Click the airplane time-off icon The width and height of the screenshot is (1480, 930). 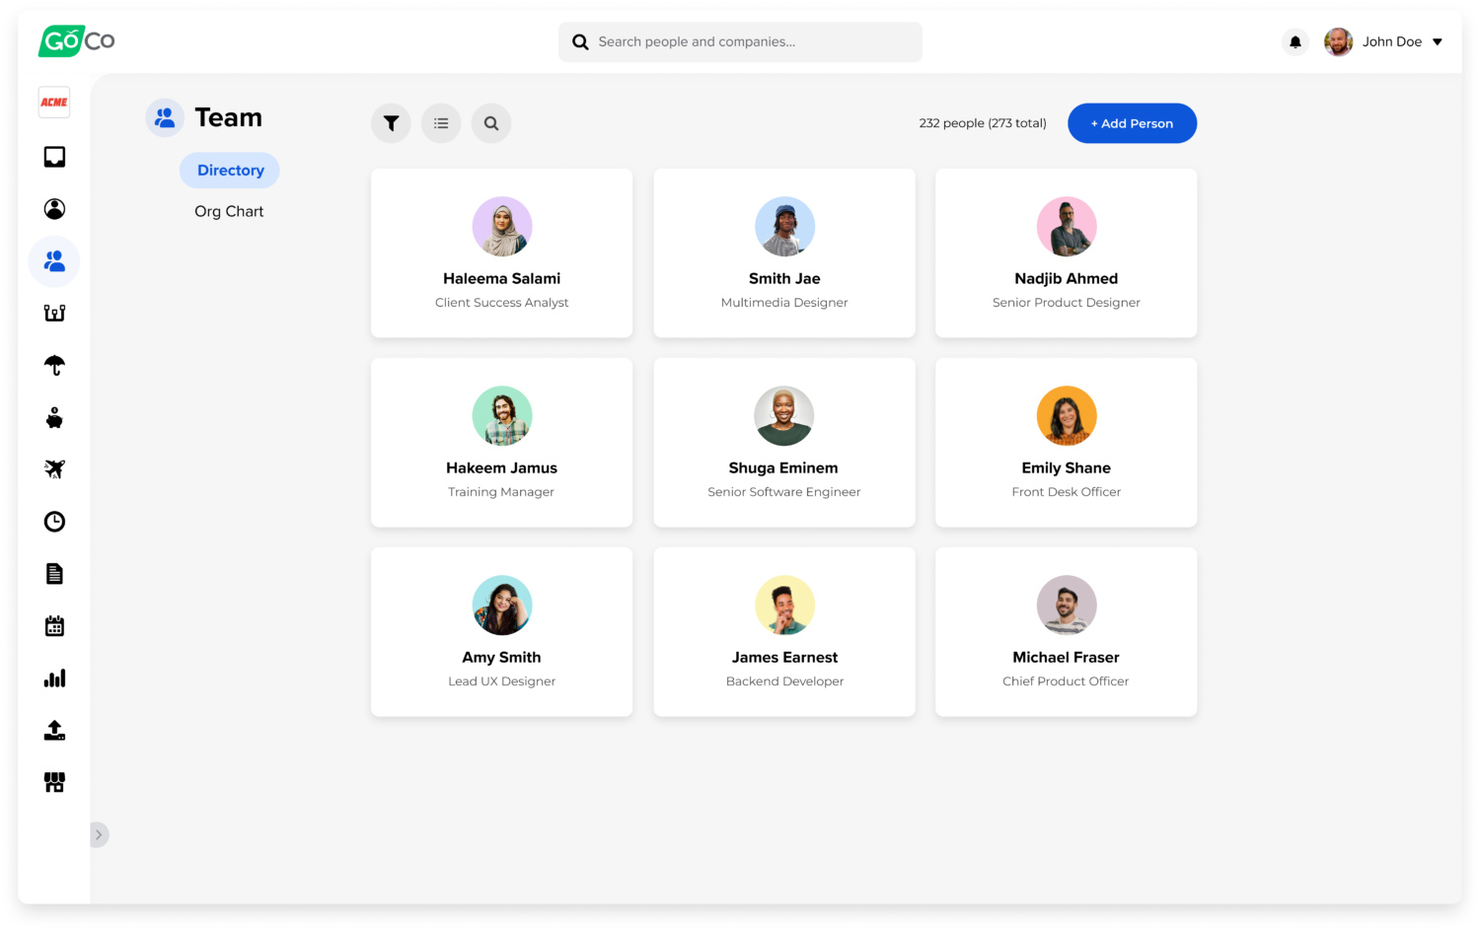point(54,470)
